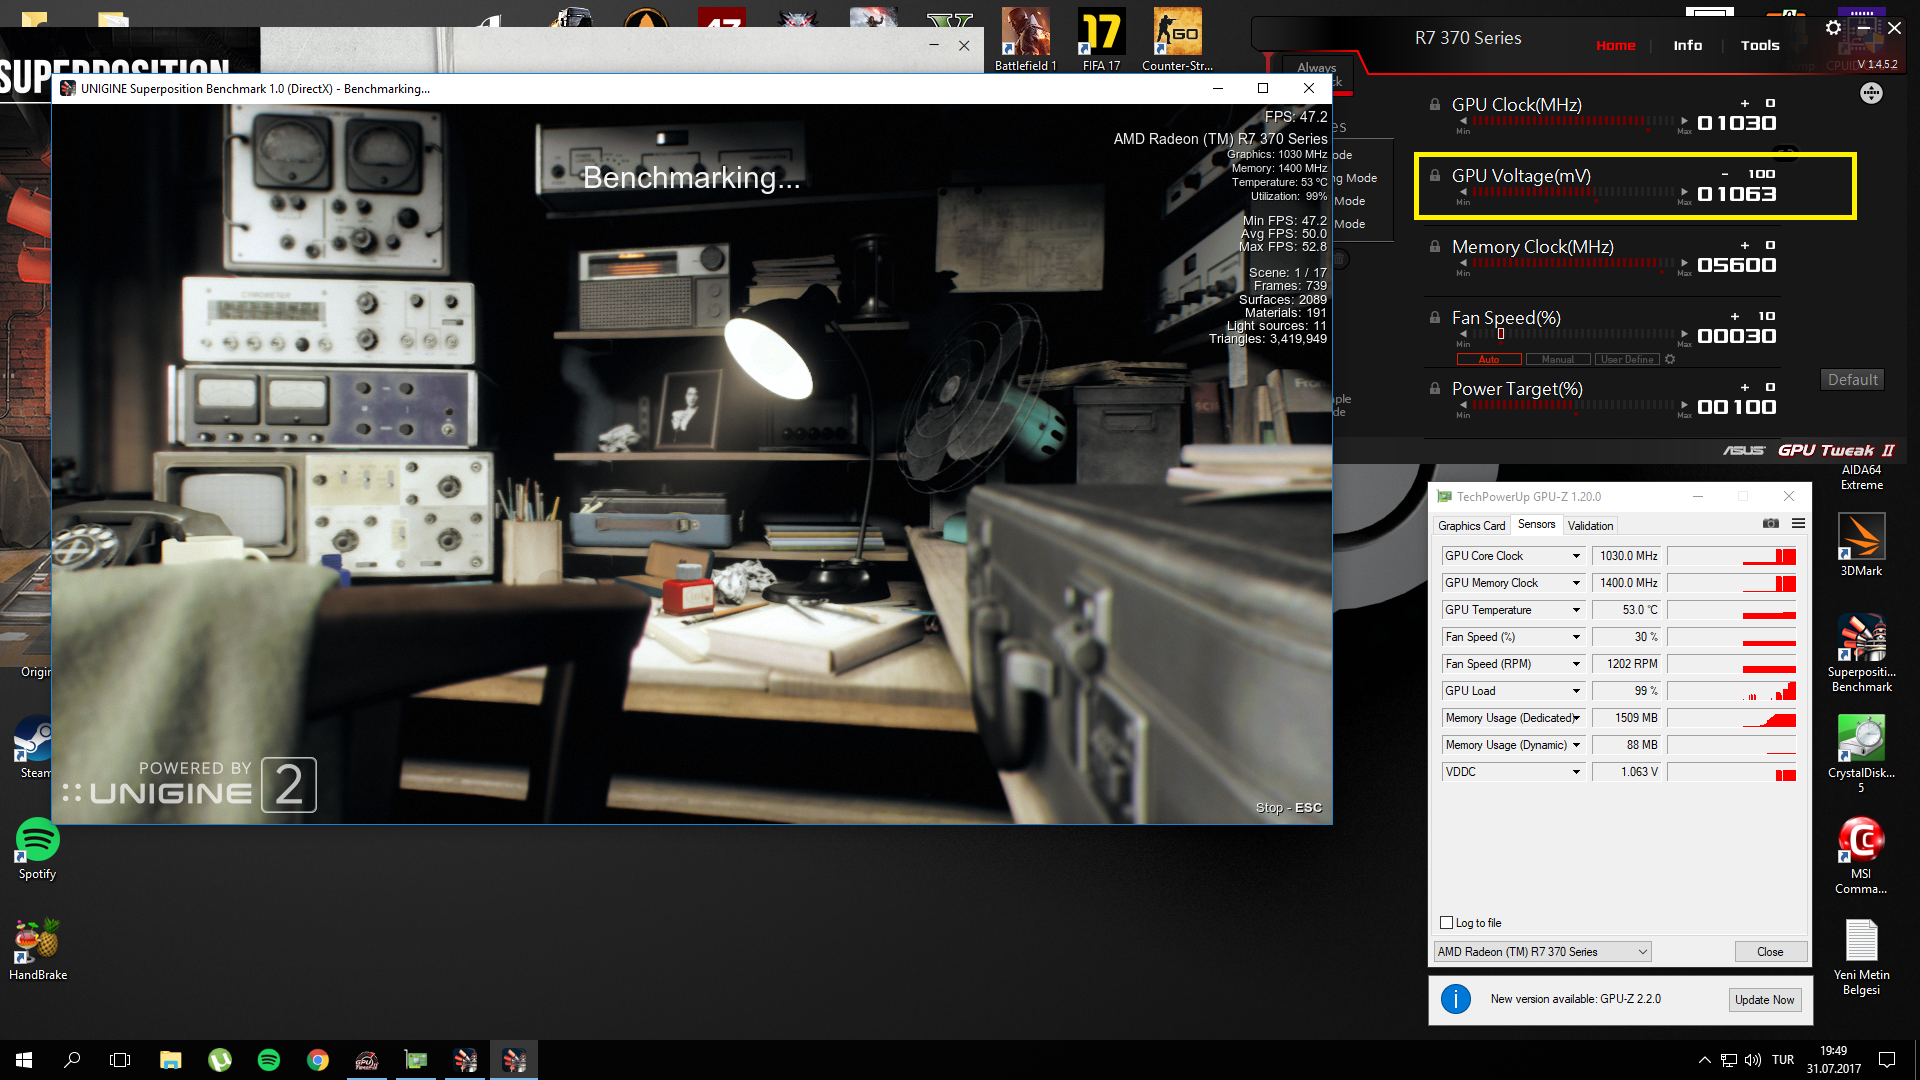Open 3DMark desktop shortcut
Screen dimensions: 1920x1080
(1861, 545)
